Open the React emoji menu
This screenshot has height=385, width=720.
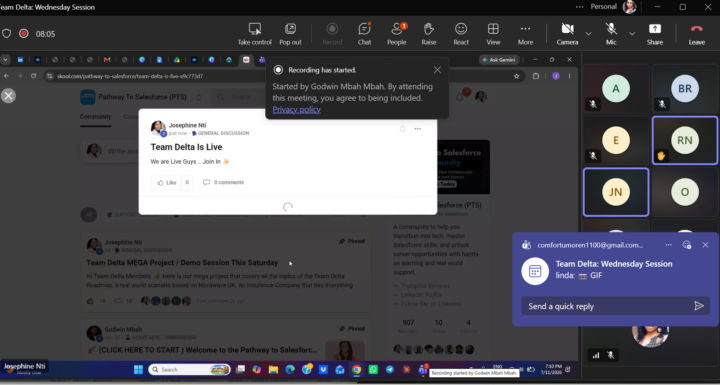pyautogui.click(x=461, y=34)
